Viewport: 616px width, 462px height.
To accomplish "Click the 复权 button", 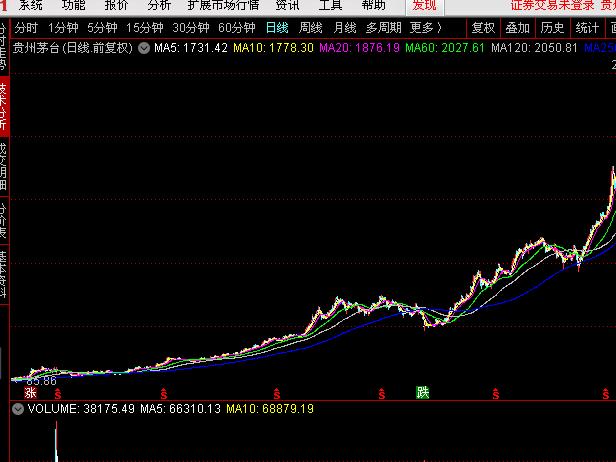I will click(483, 28).
